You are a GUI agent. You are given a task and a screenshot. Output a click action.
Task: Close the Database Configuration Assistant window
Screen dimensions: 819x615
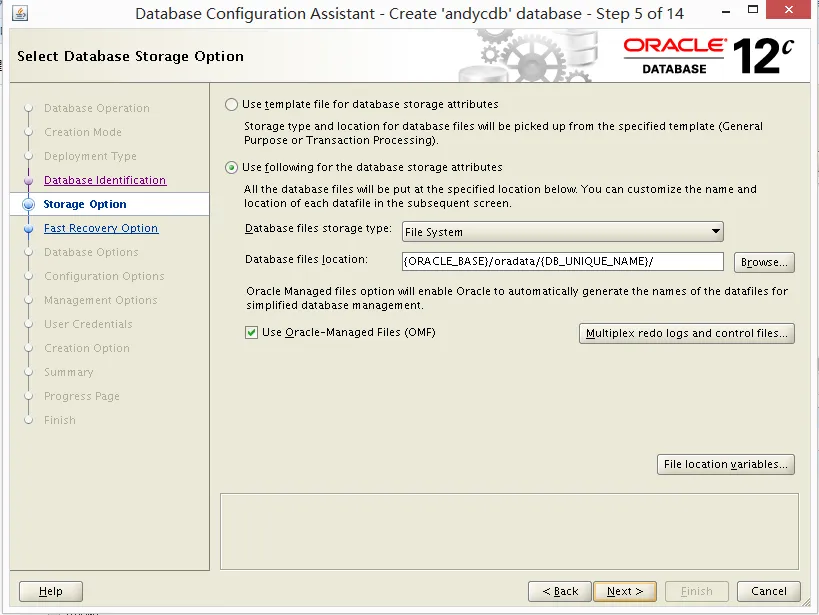coord(789,9)
